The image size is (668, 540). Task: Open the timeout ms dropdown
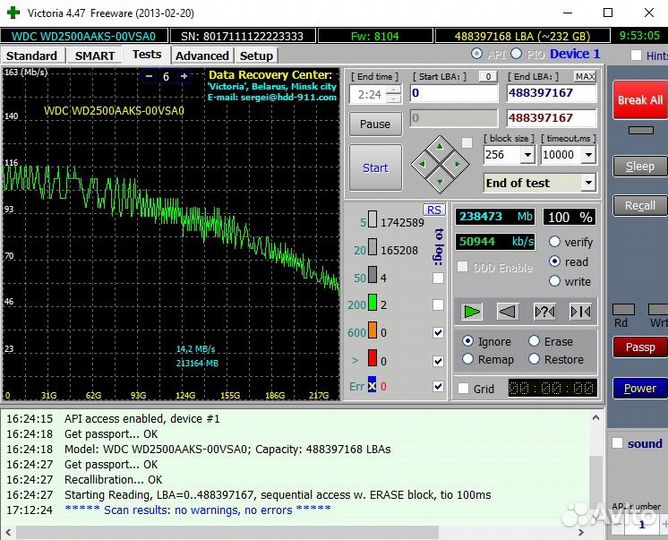coord(587,155)
